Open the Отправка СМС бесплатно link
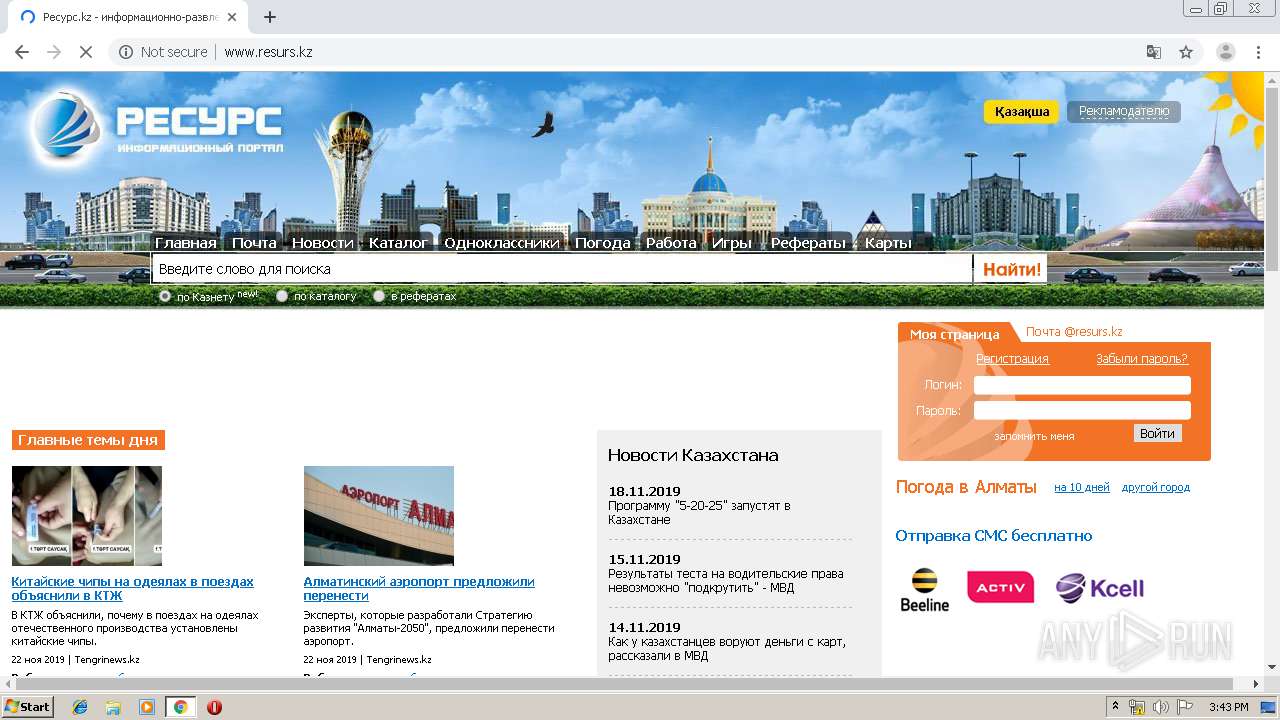This screenshot has width=1280, height=720. coord(994,536)
